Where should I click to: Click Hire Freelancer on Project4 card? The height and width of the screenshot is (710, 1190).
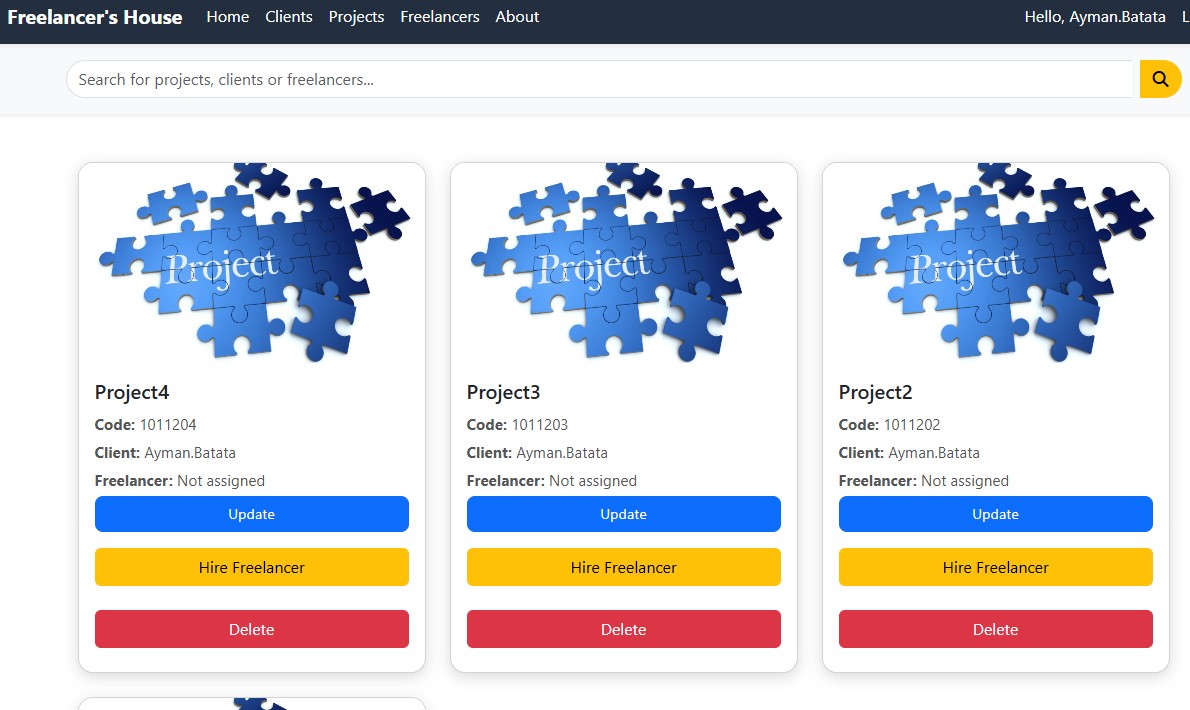[252, 567]
